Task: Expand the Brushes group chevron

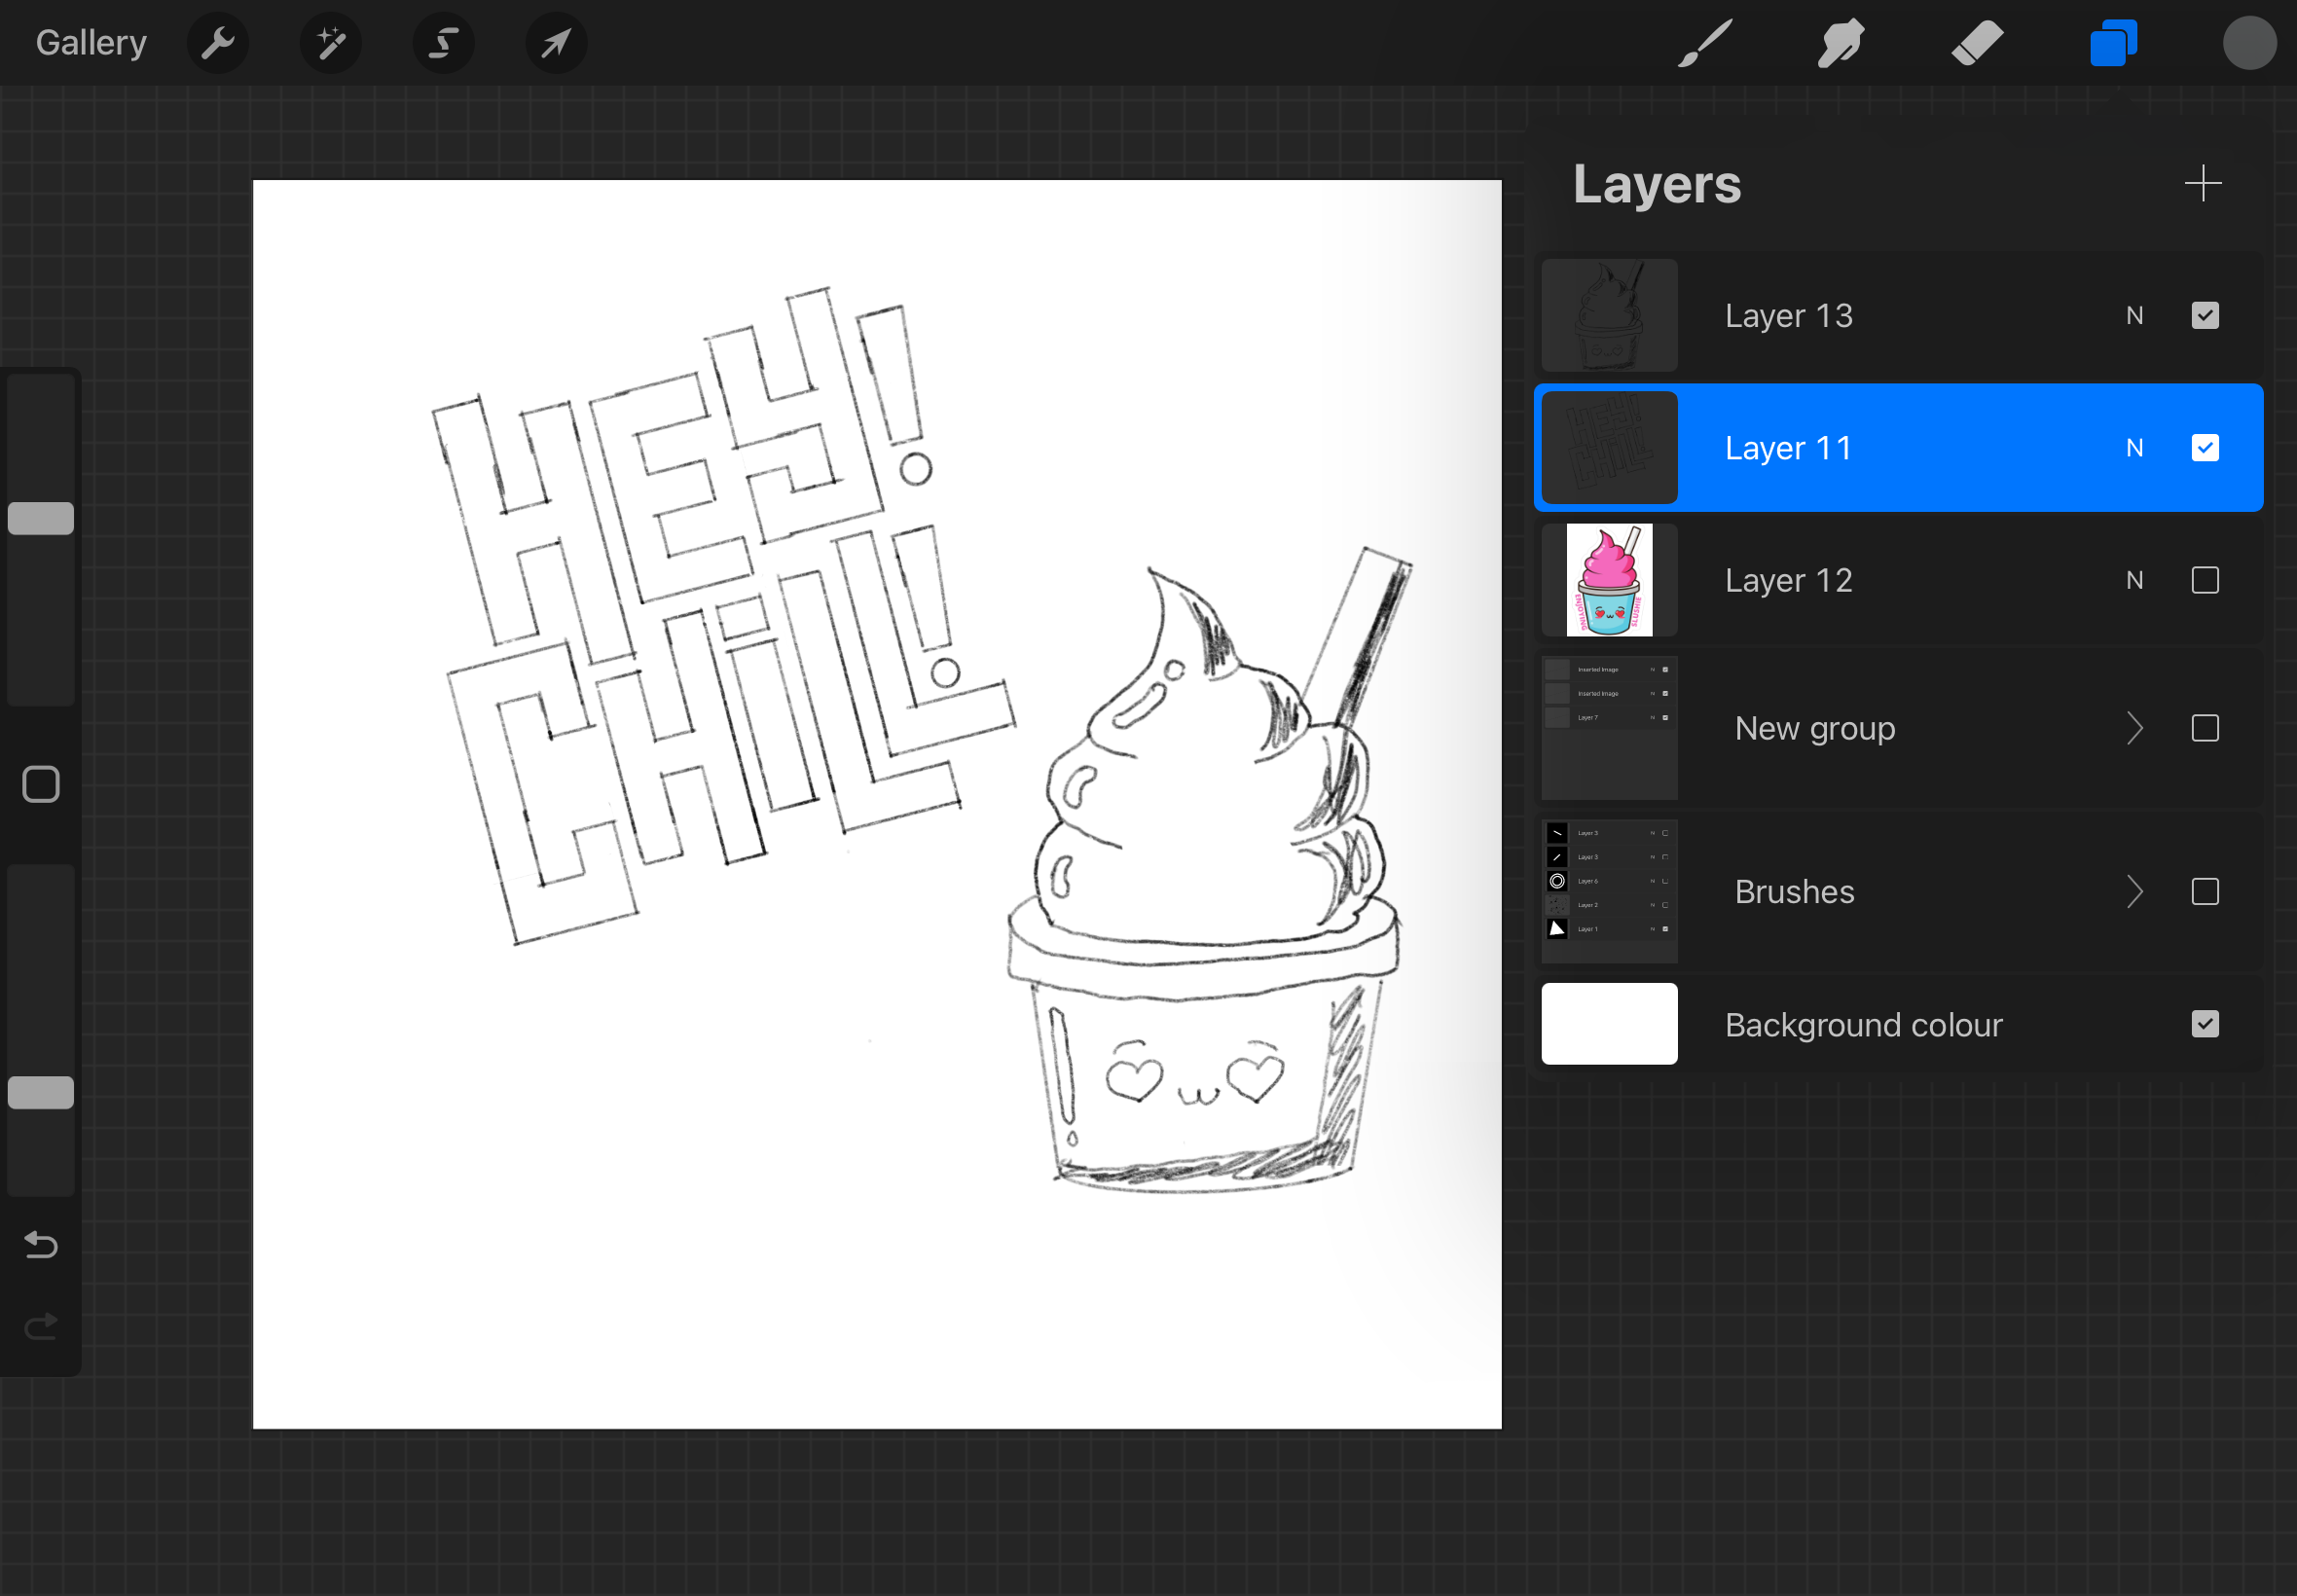Action: point(2134,891)
